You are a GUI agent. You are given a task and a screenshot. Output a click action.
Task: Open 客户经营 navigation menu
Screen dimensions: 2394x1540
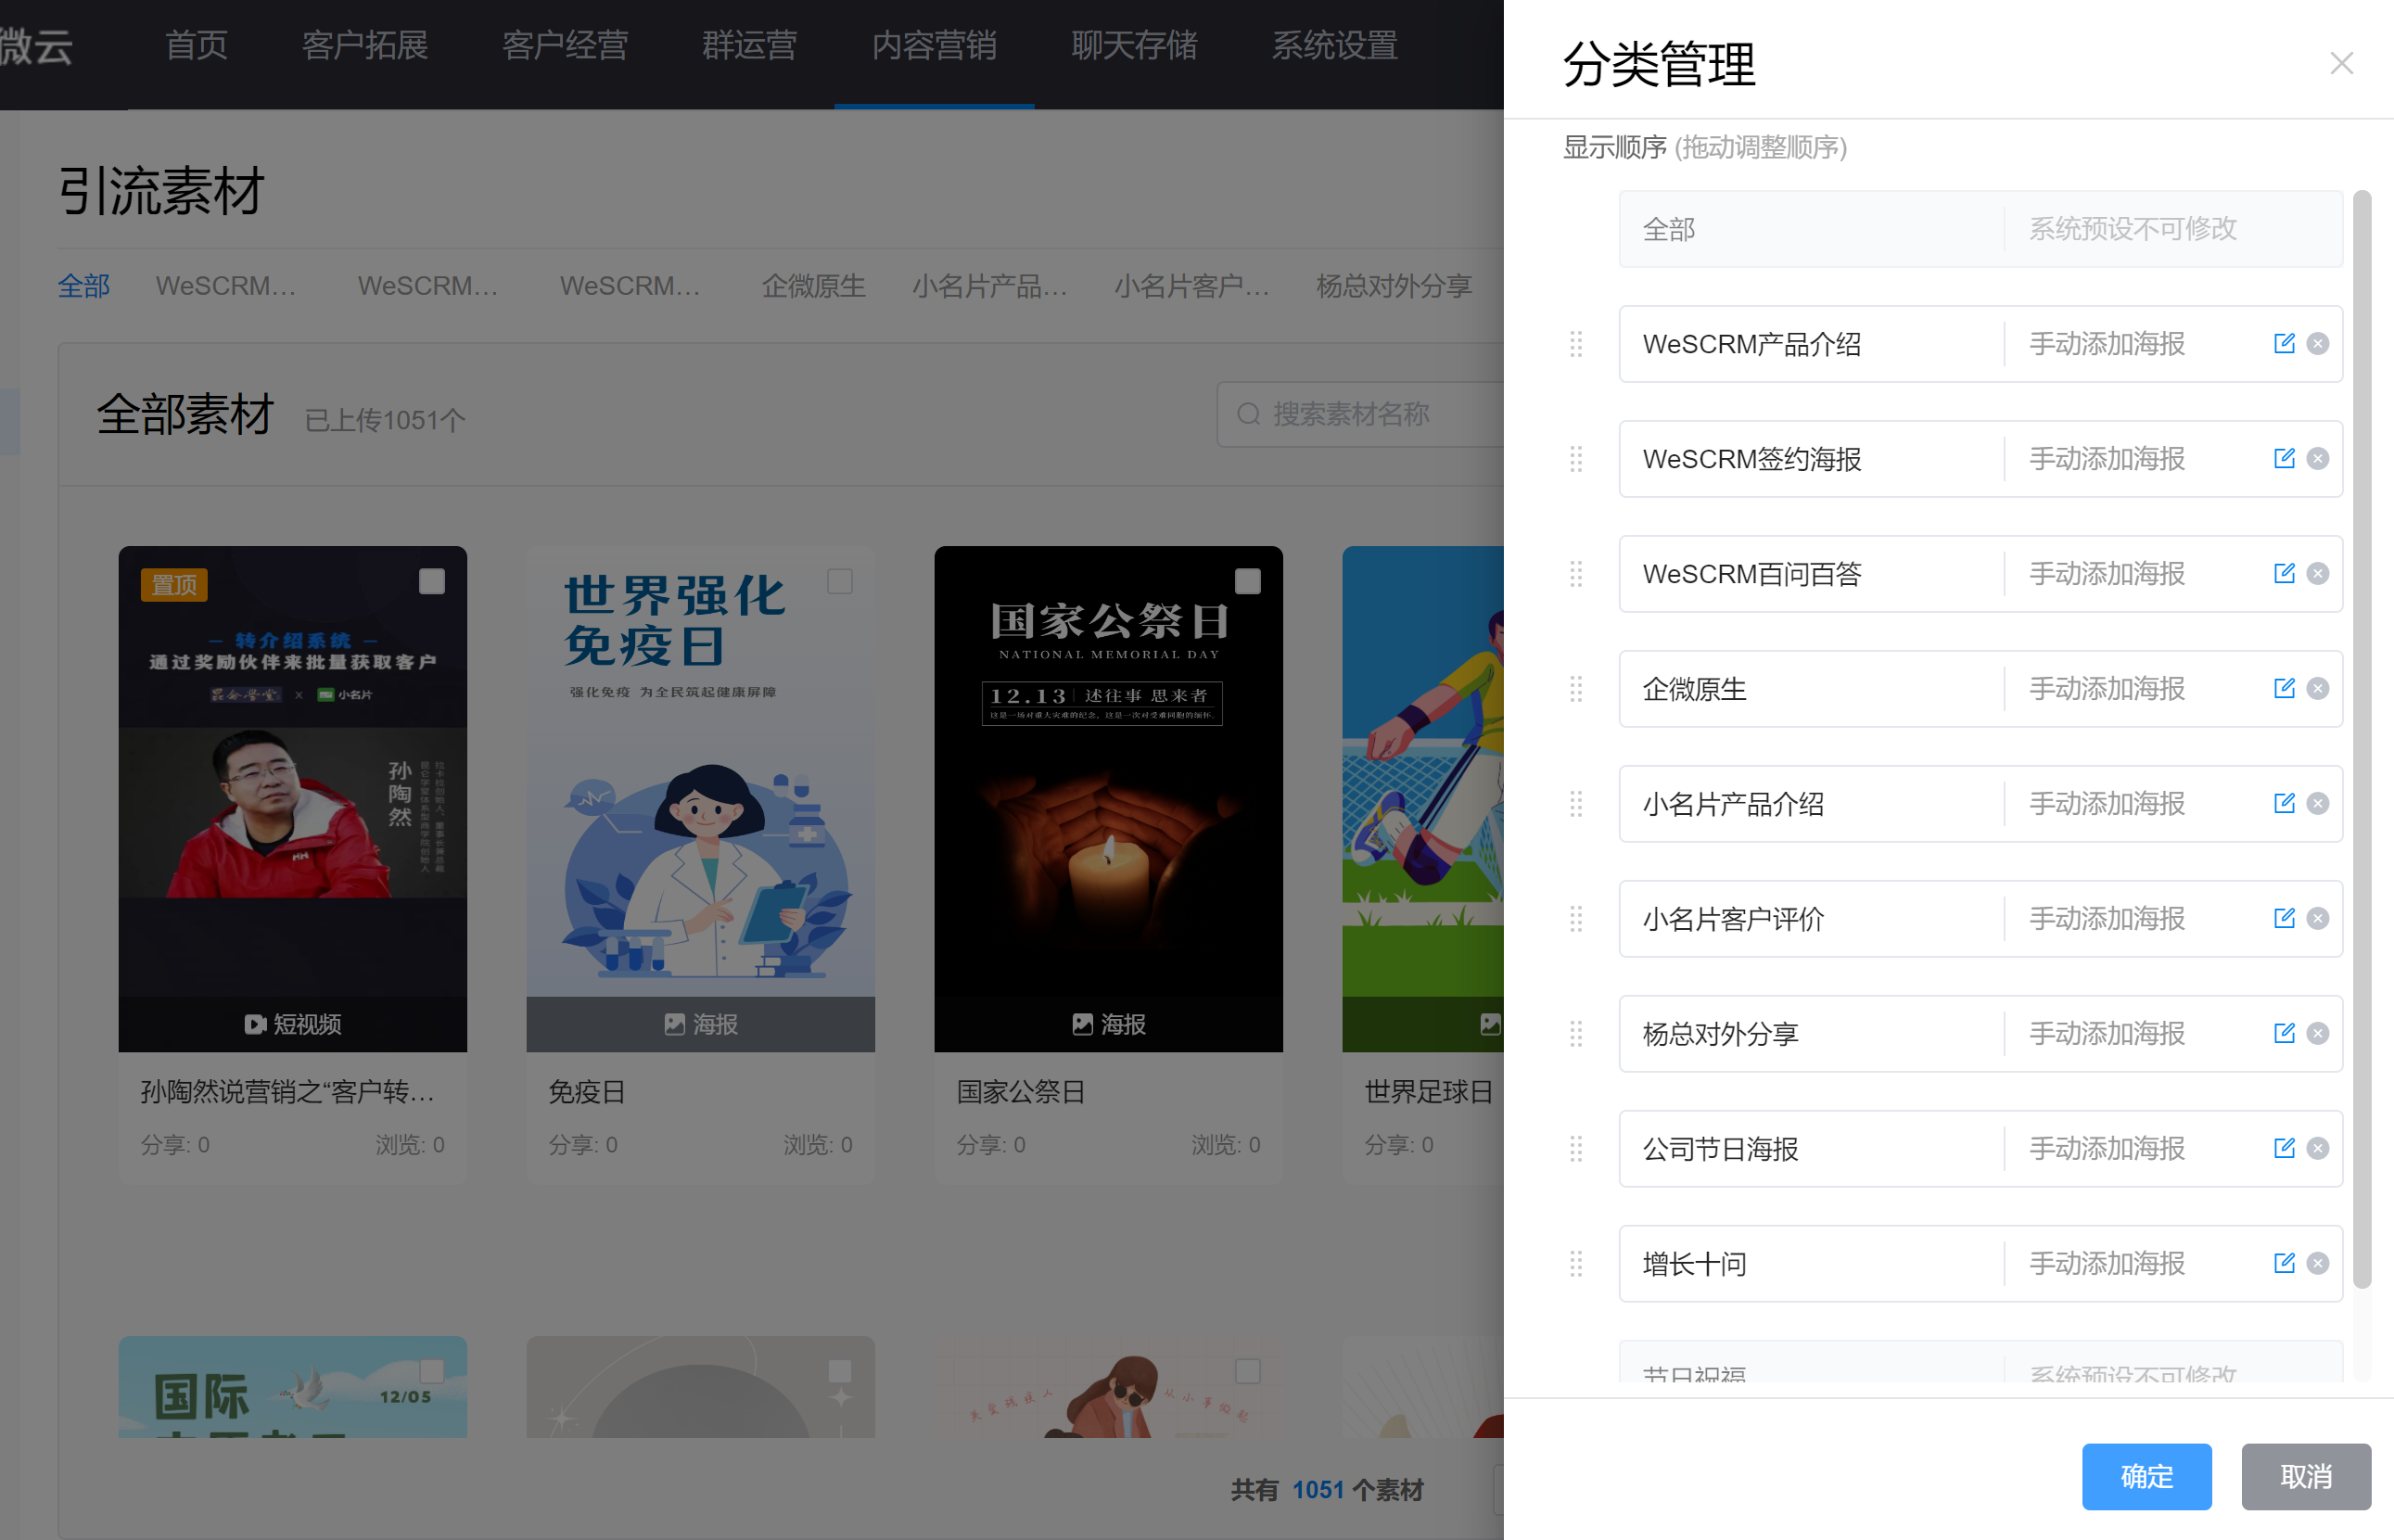tap(565, 46)
